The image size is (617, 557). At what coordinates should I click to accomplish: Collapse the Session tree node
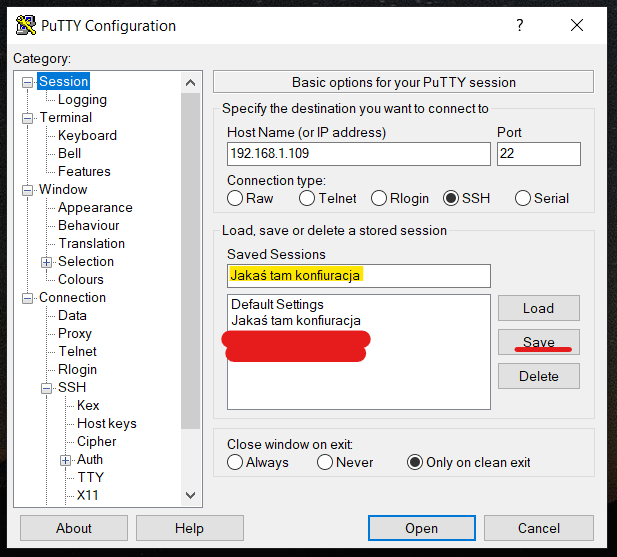[28, 82]
